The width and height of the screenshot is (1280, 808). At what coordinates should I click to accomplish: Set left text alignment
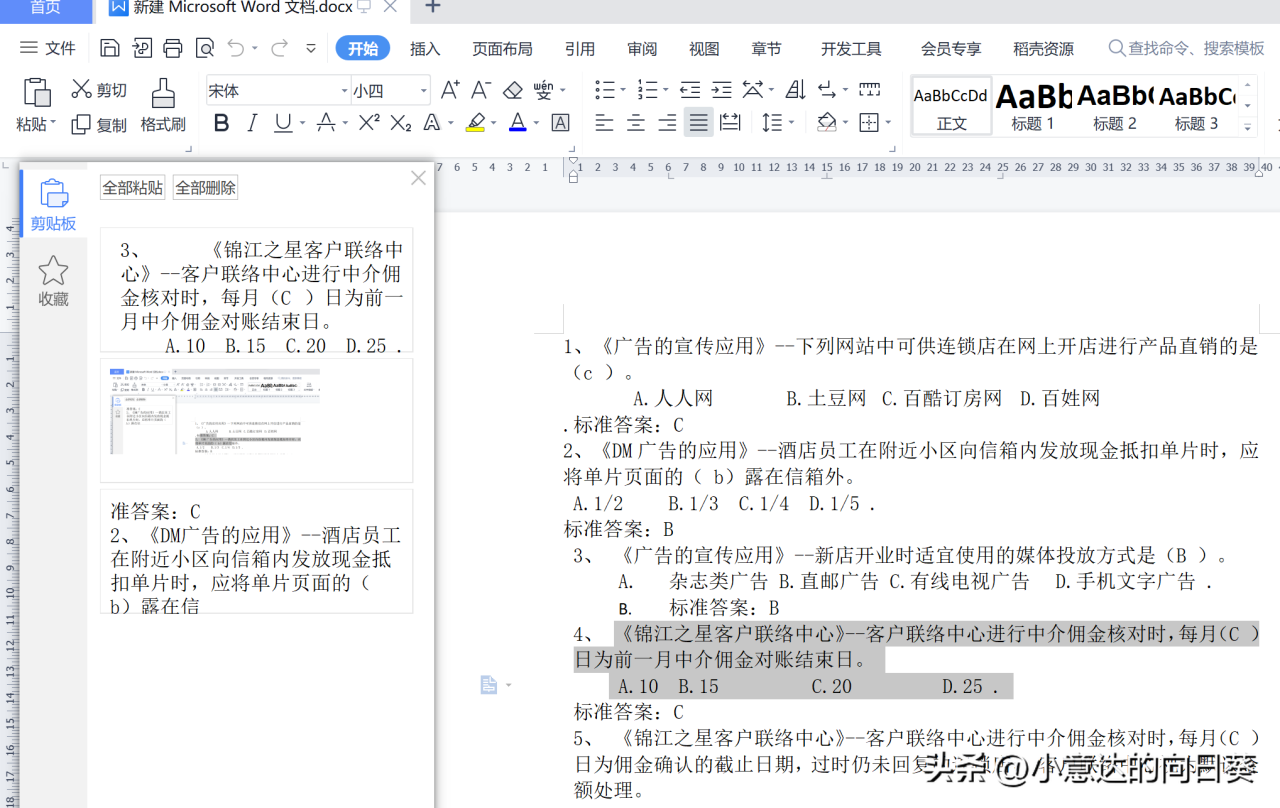coord(604,123)
